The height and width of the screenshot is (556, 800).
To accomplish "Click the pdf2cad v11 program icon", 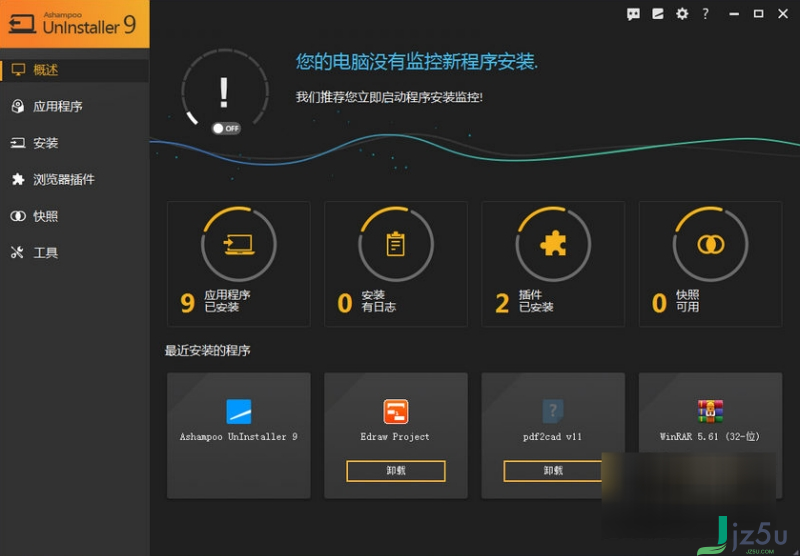I will pos(553,411).
